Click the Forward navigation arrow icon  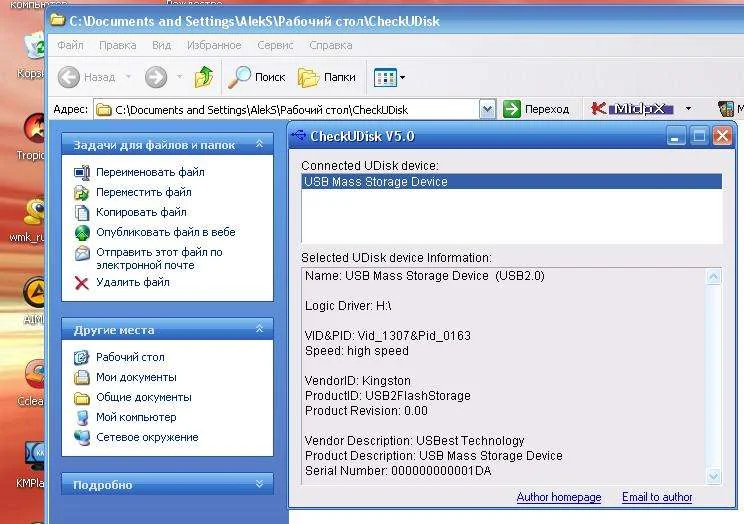[156, 76]
